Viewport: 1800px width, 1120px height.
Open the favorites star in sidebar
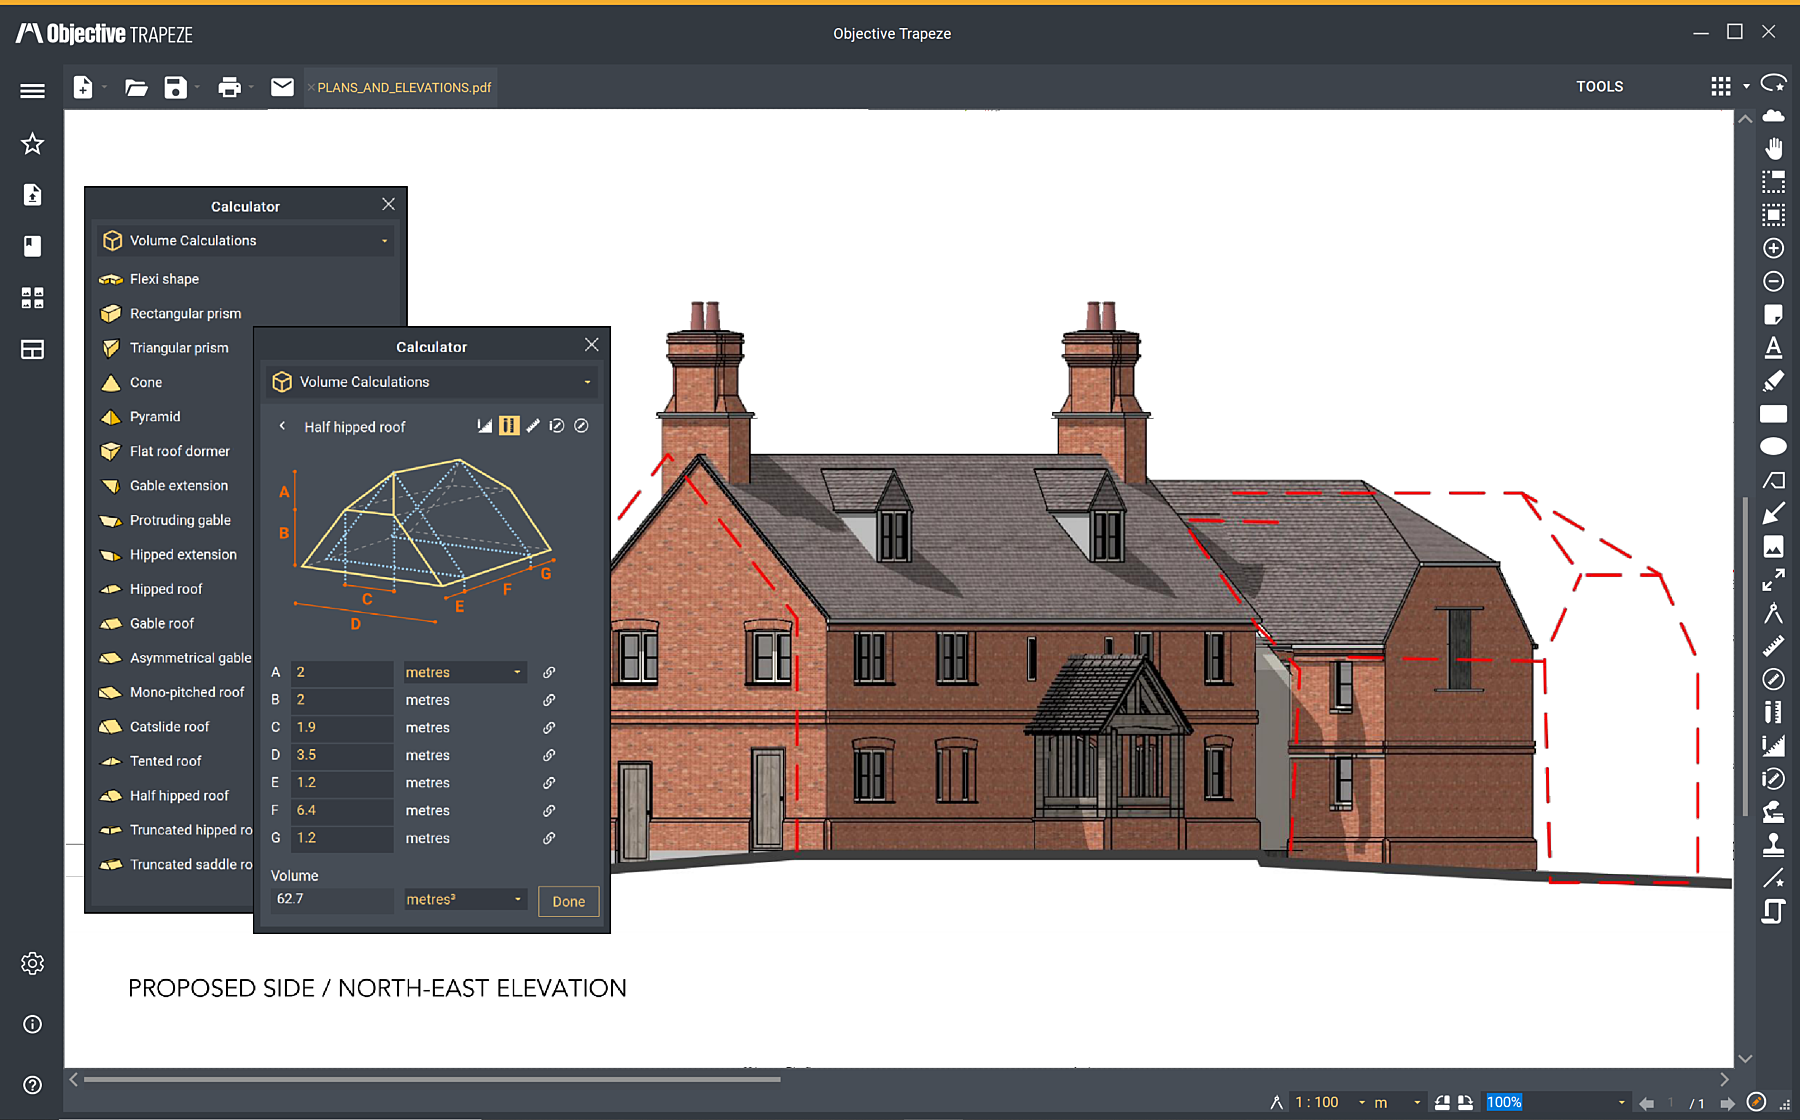(x=33, y=144)
